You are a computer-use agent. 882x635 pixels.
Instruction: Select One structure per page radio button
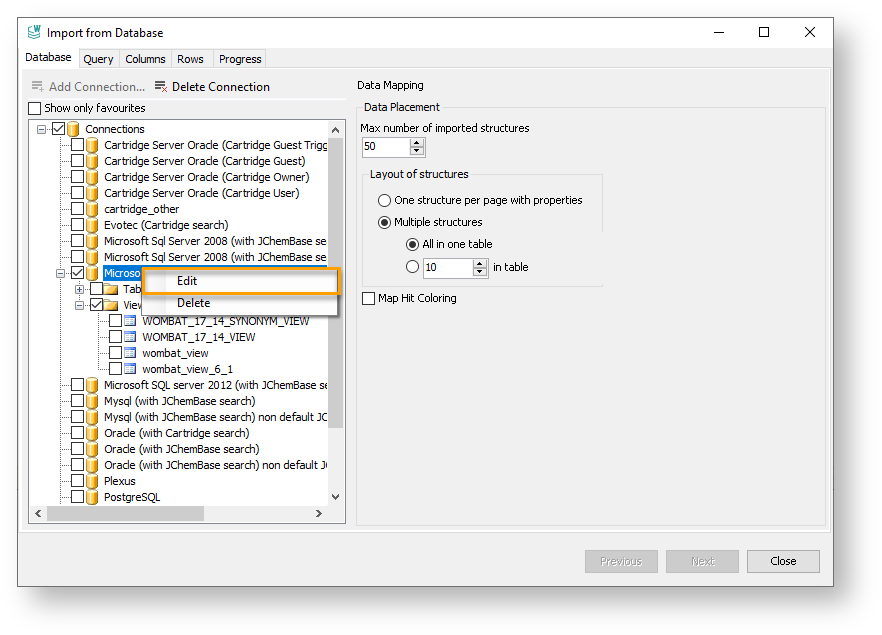coord(385,200)
